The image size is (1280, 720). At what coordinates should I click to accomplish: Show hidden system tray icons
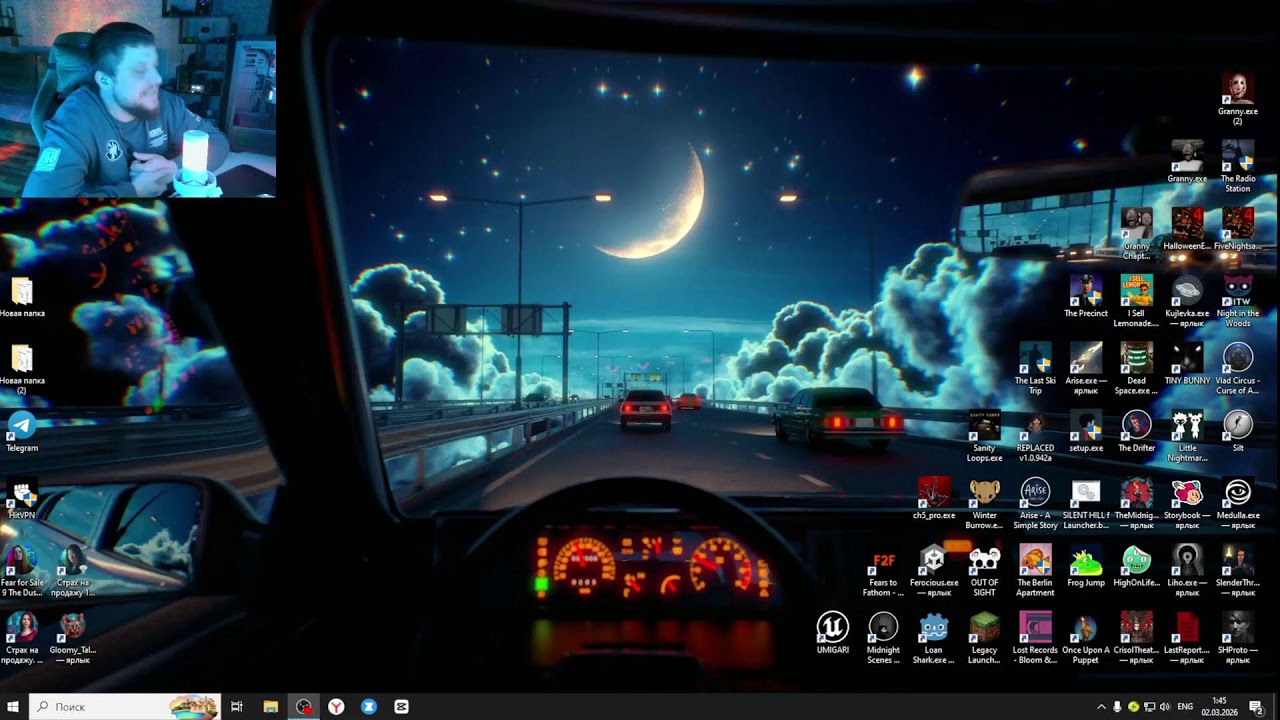(1101, 707)
